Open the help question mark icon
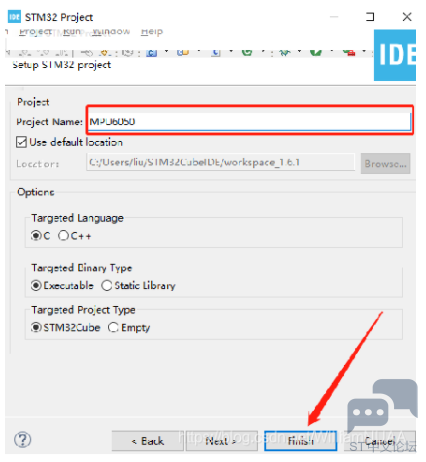This screenshot has width=426, height=462. [x=23, y=440]
